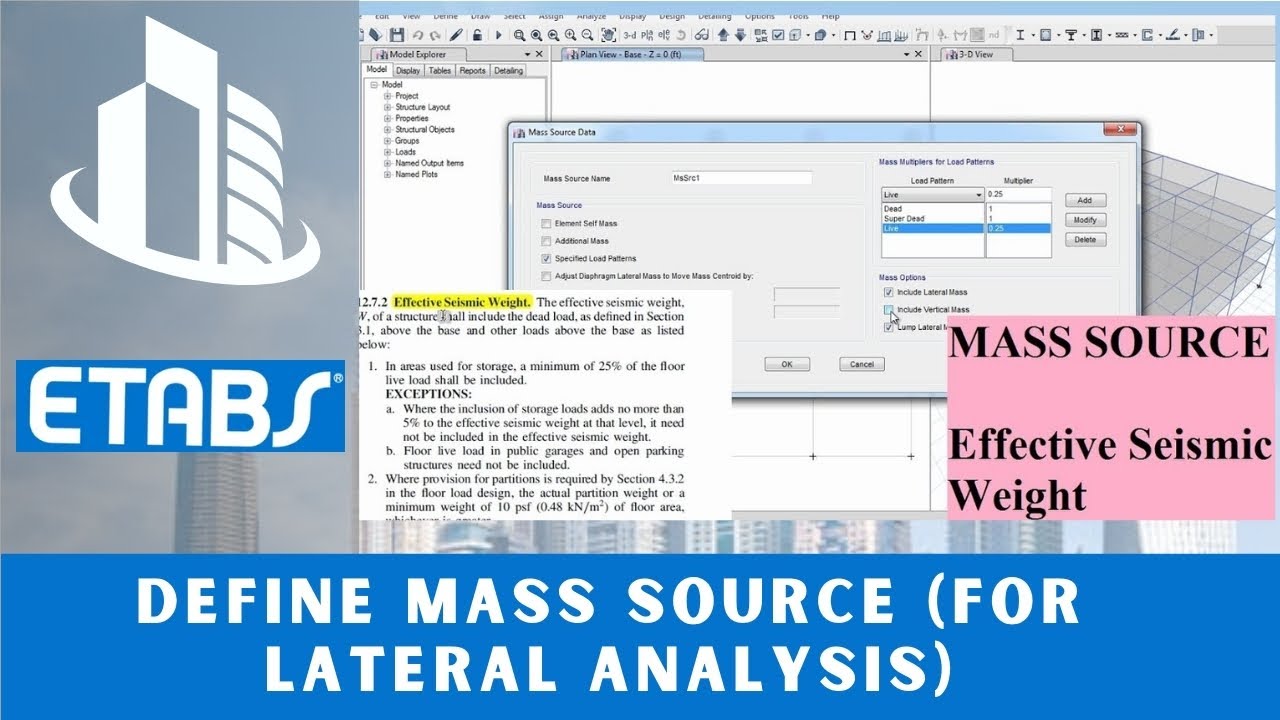Switch to the Display tab in Model Explorer
Screen dimensions: 1280x720
point(408,71)
